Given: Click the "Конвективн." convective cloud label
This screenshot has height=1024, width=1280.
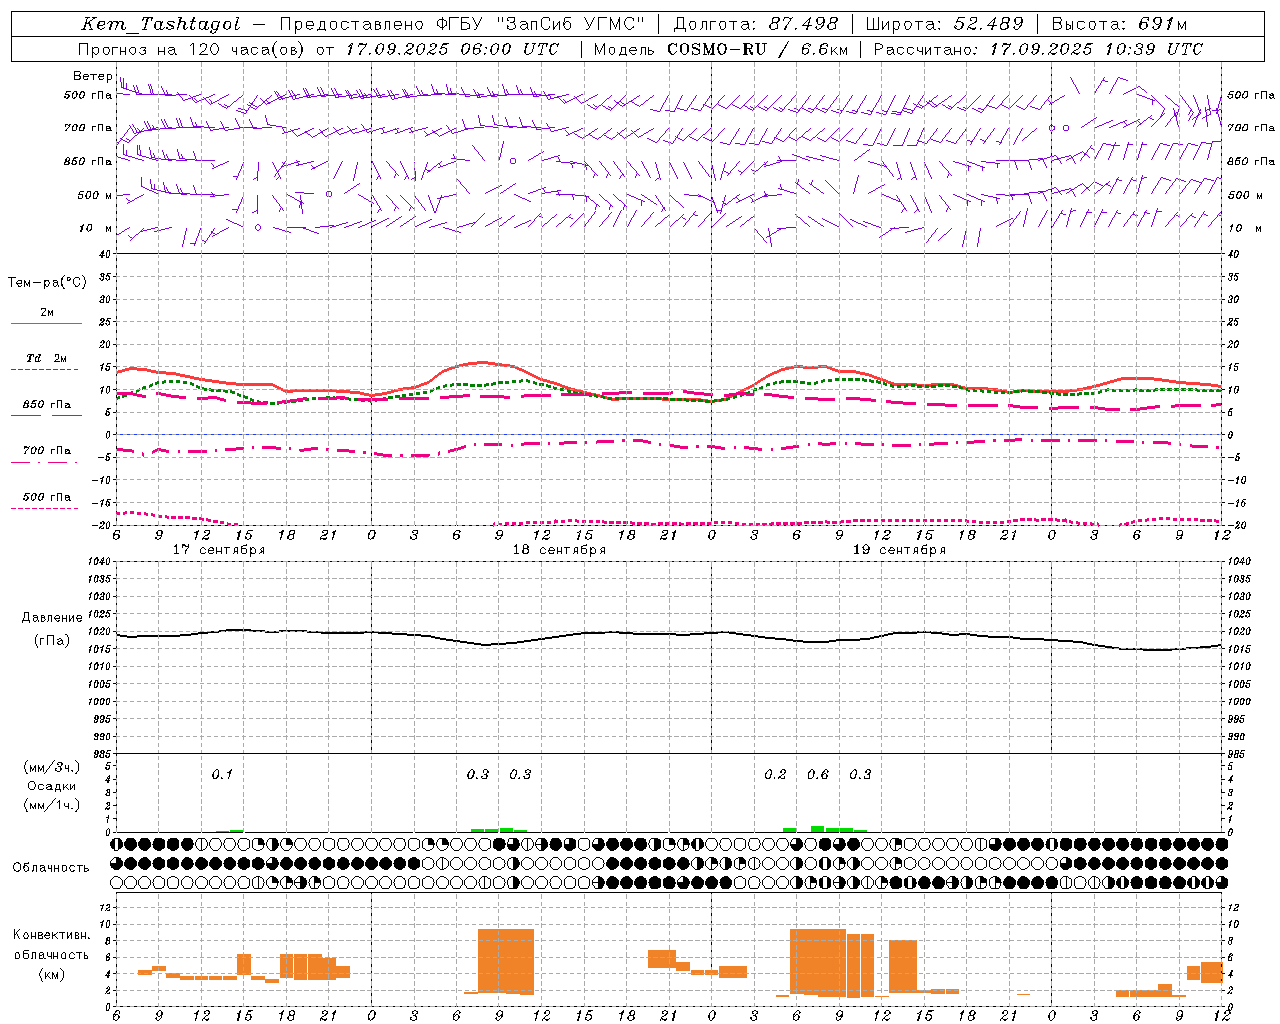Looking at the screenshot, I should click(x=51, y=935).
